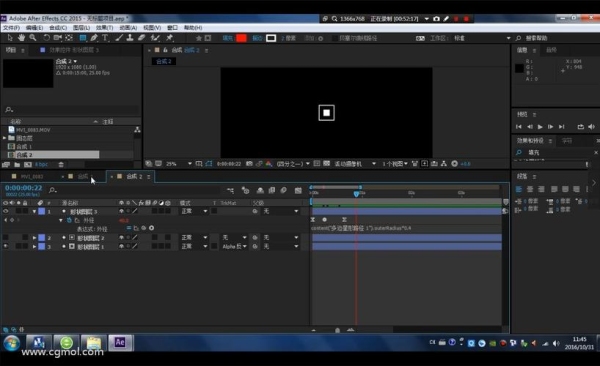Toggle expression enable switch for 外径
Viewport: 600px width, 366px height.
[x=129, y=228]
